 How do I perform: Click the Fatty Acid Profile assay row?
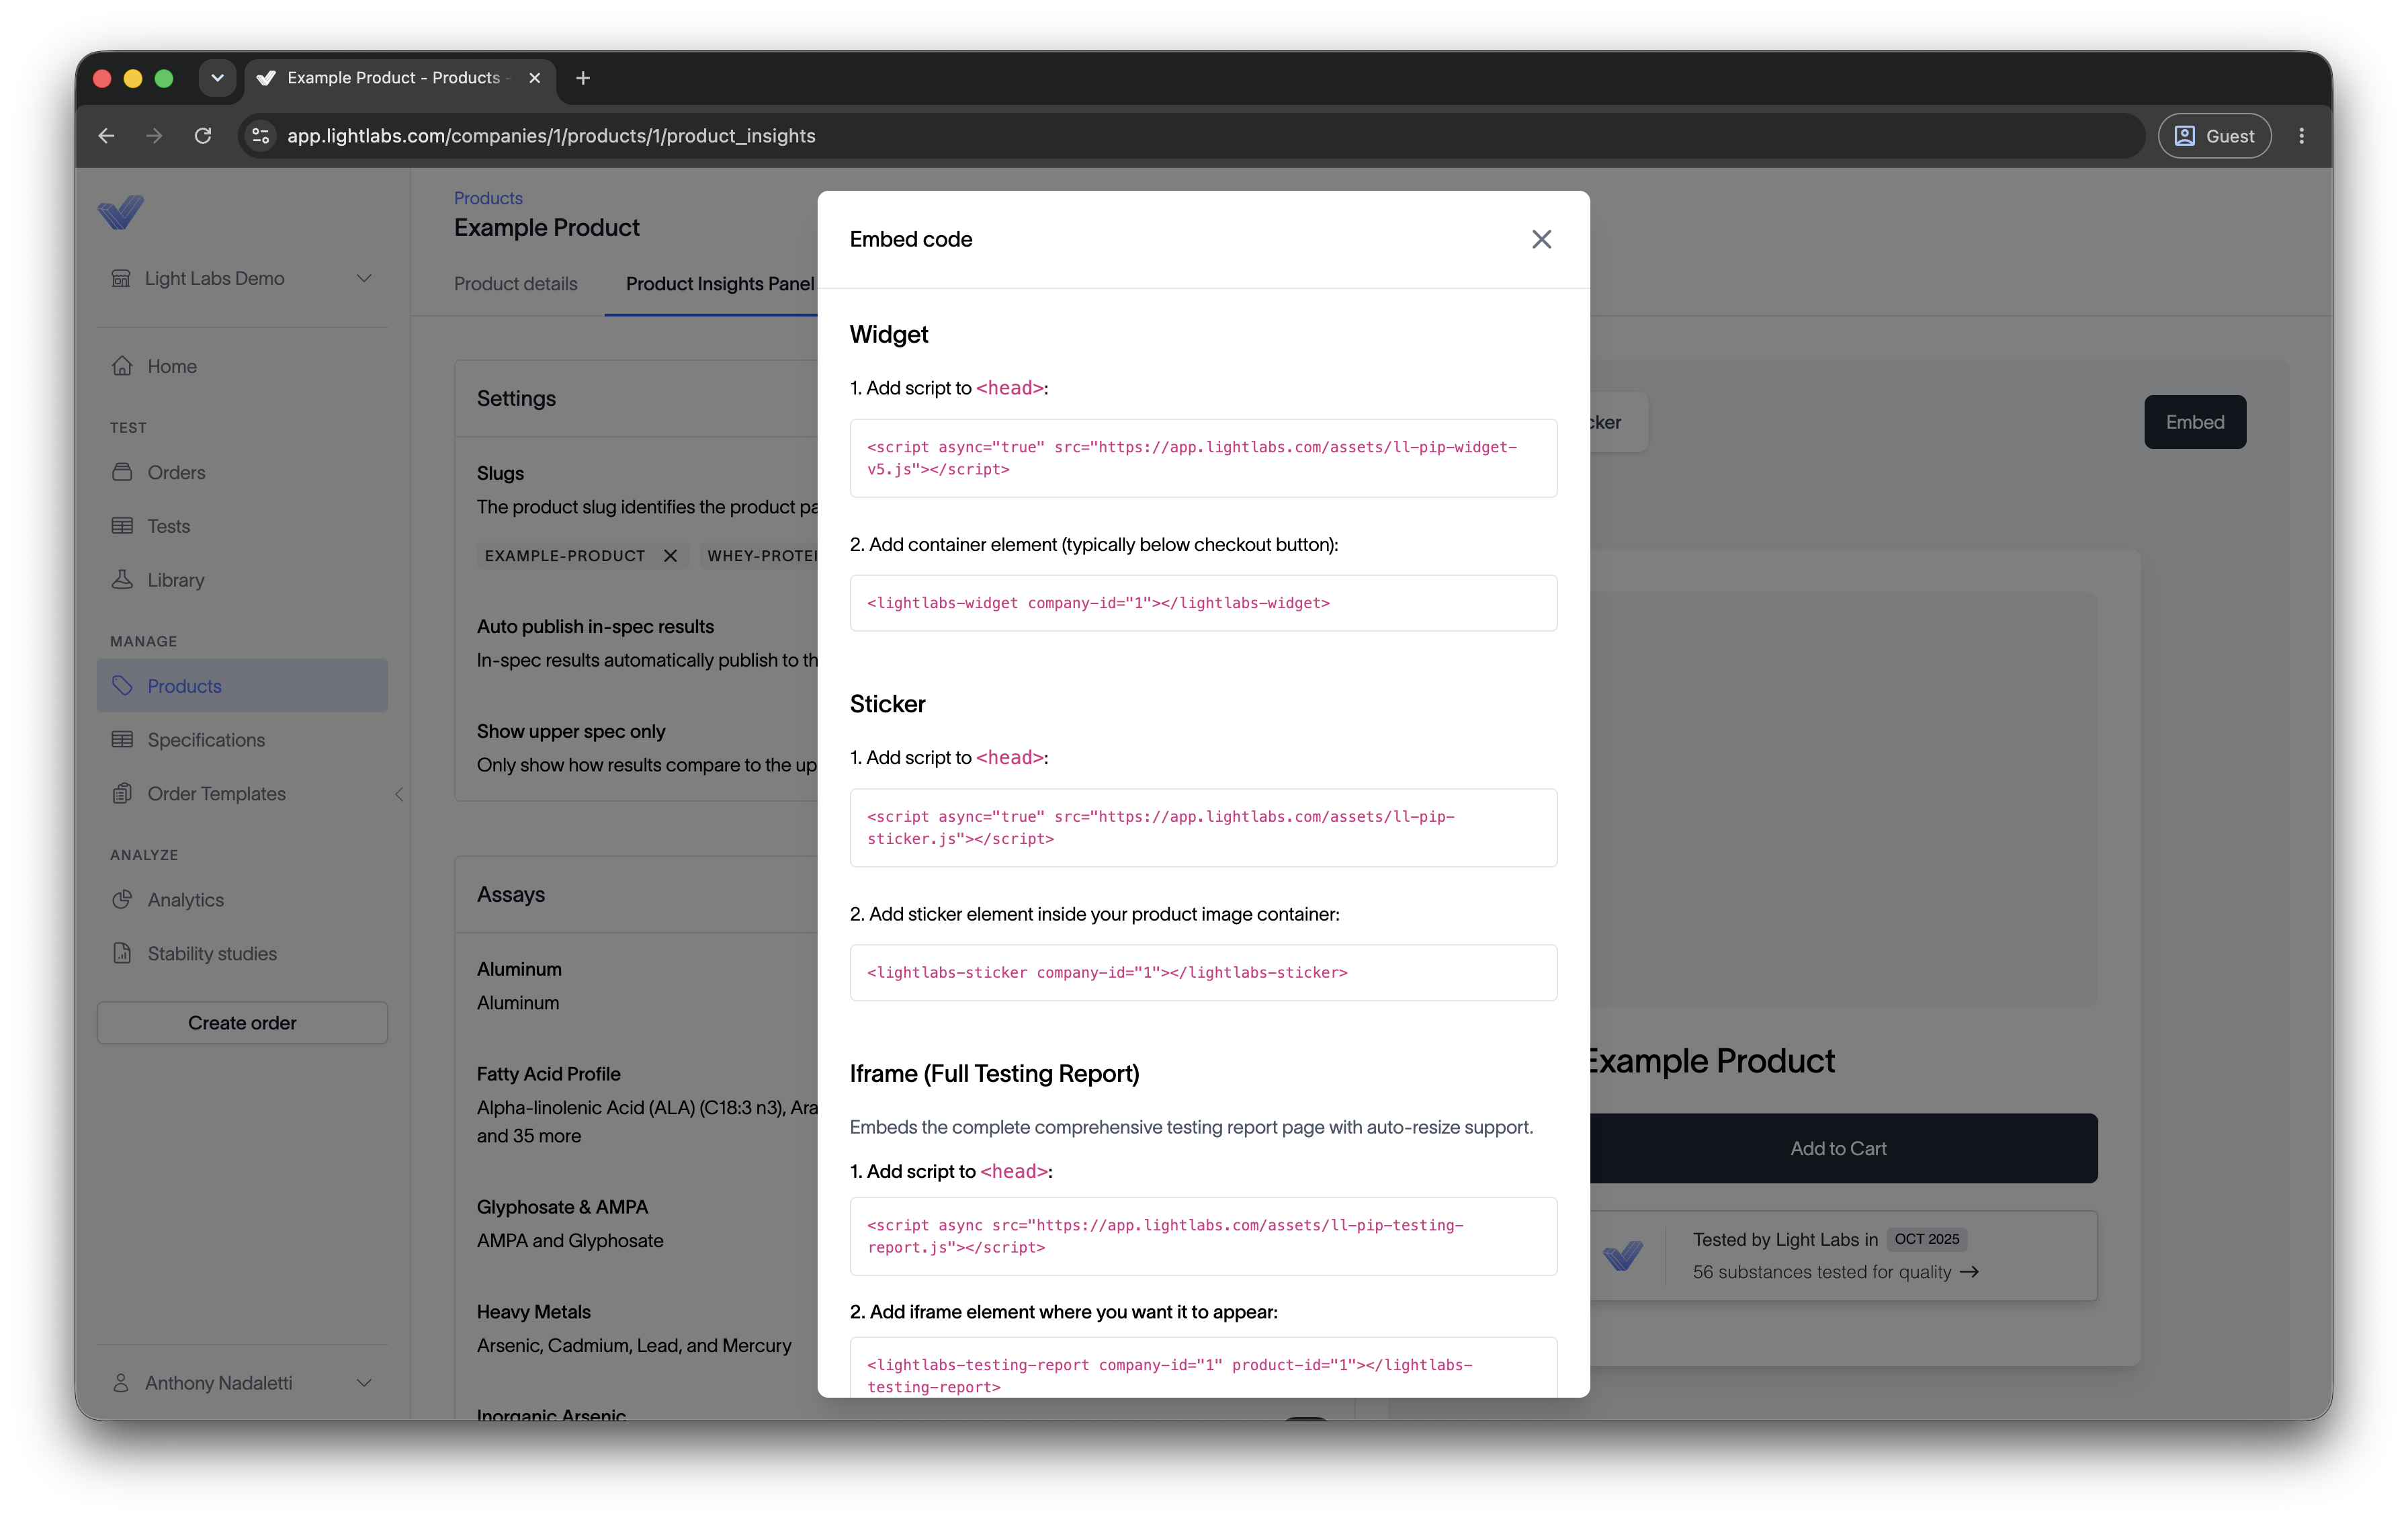[x=647, y=1105]
